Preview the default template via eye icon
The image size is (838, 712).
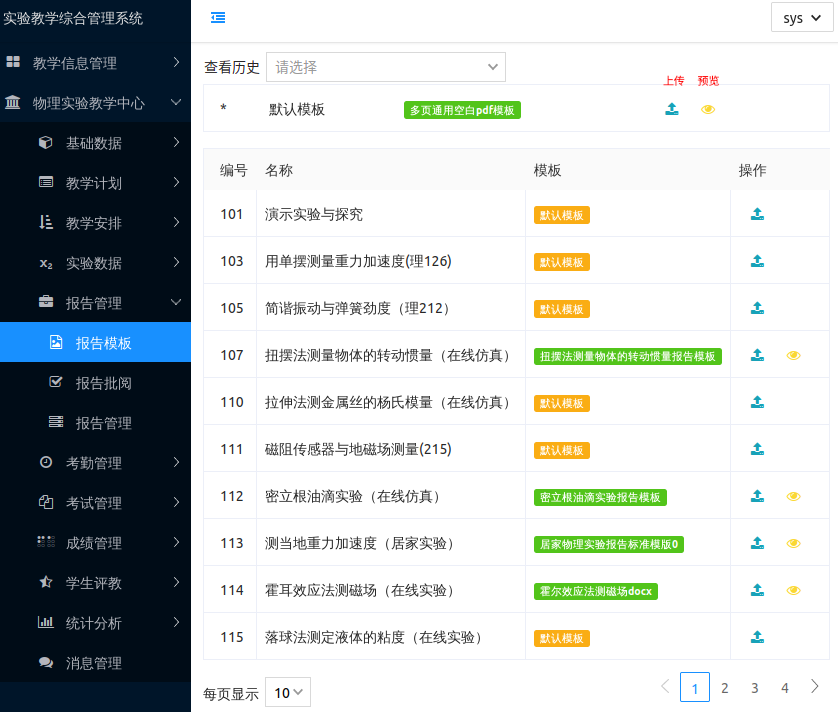point(708,109)
